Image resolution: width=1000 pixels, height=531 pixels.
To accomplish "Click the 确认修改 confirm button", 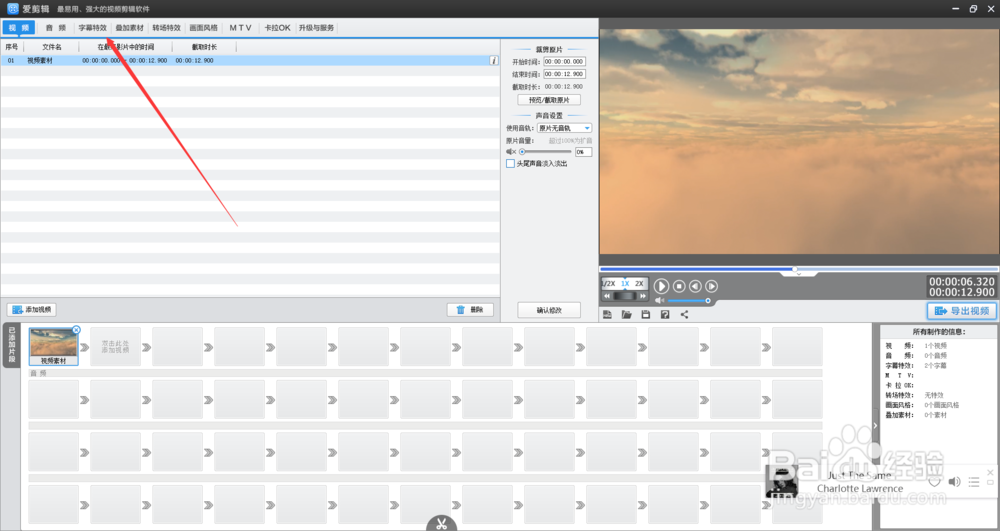I will click(549, 310).
